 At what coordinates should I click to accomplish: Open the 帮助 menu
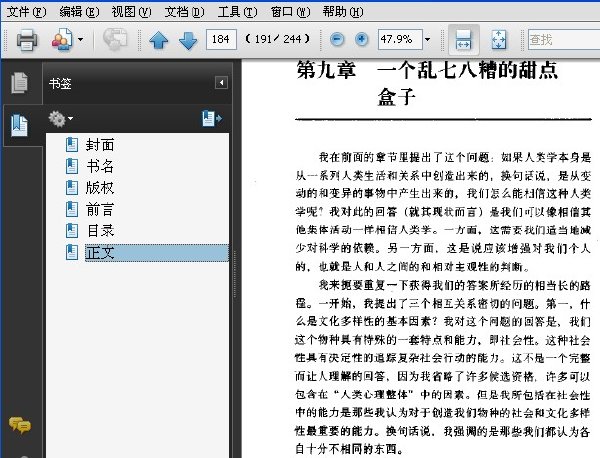[342, 12]
